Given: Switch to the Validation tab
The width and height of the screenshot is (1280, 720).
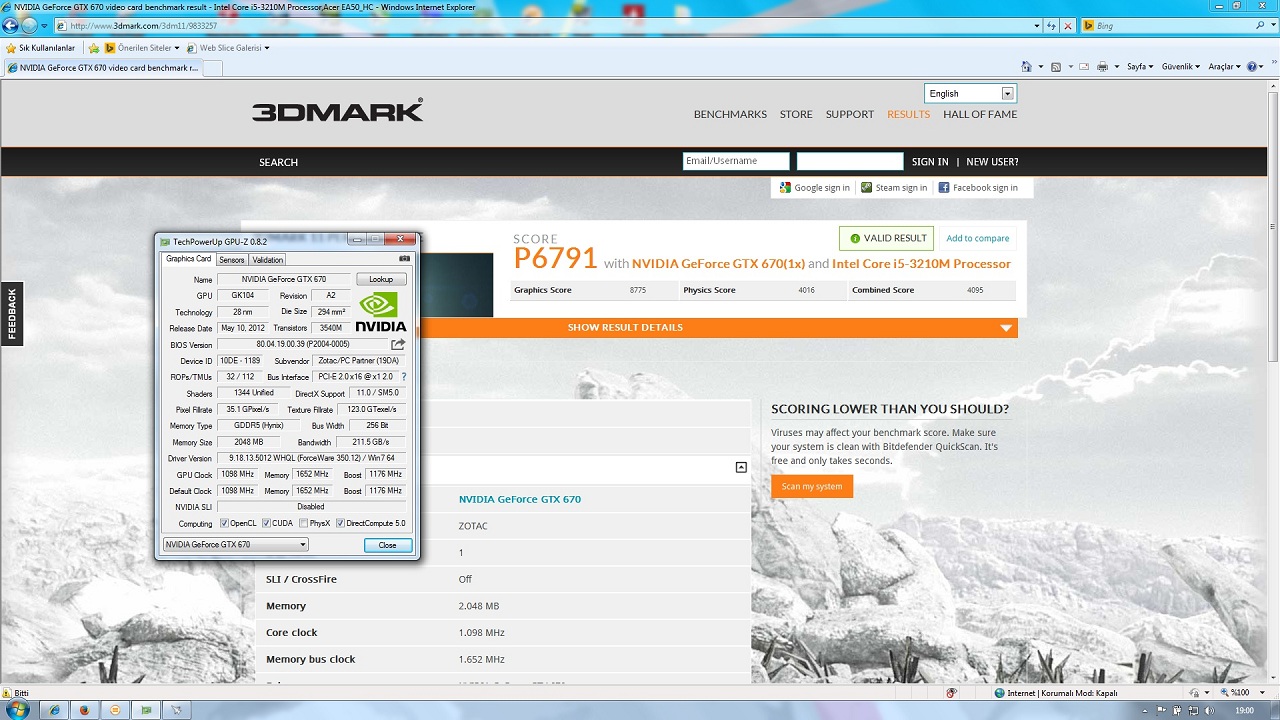Looking at the screenshot, I should (x=267, y=260).
